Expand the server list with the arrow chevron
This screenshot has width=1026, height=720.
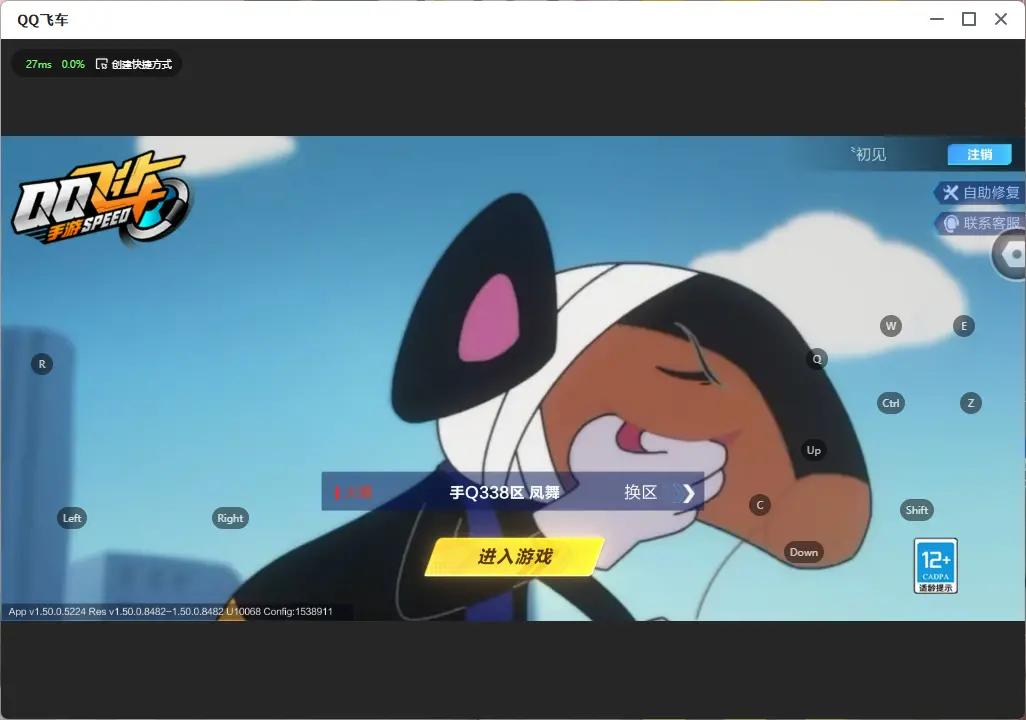688,493
